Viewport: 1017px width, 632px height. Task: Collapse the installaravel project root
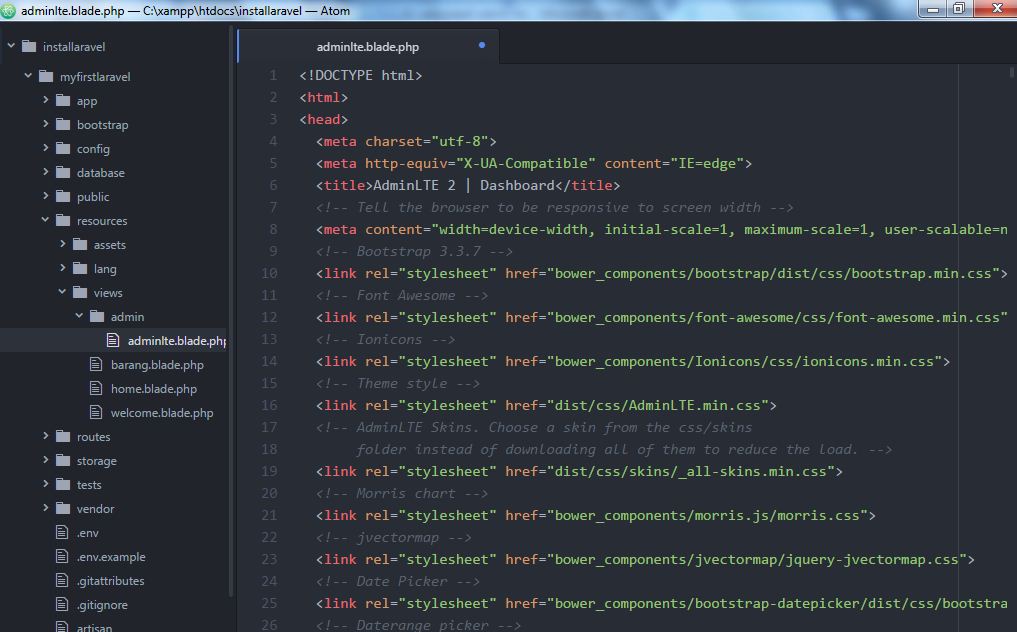tap(11, 46)
